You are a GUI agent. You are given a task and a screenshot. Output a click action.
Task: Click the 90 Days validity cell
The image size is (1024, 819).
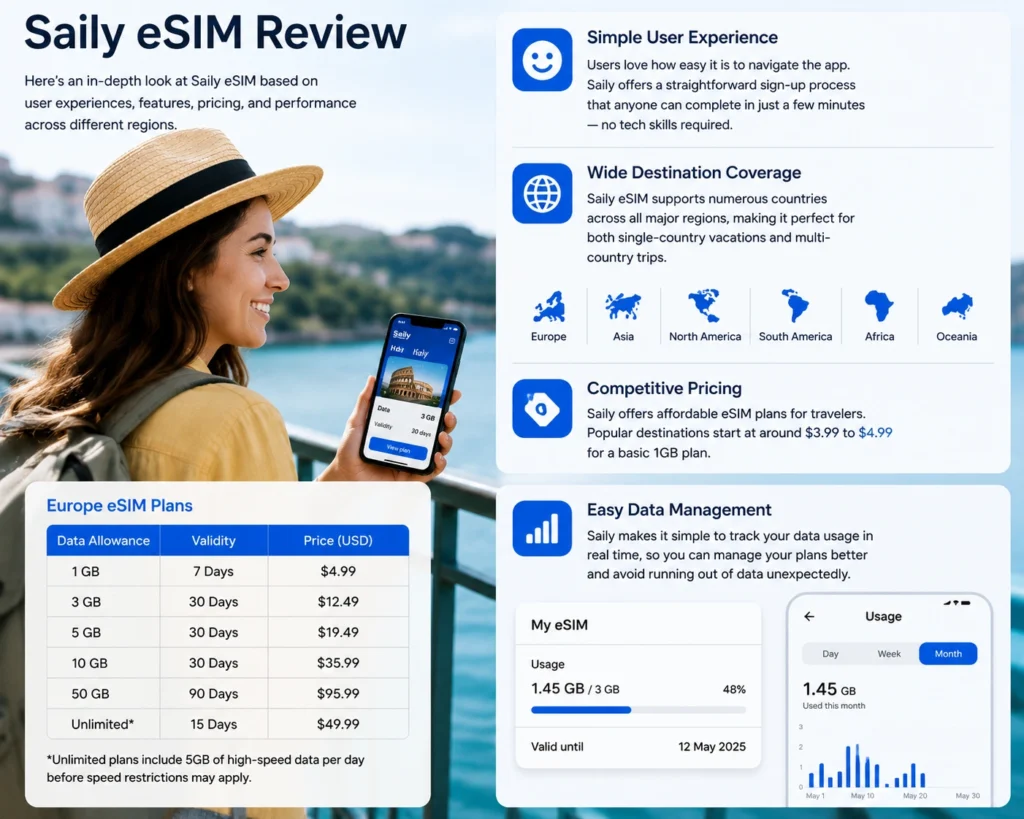point(214,694)
